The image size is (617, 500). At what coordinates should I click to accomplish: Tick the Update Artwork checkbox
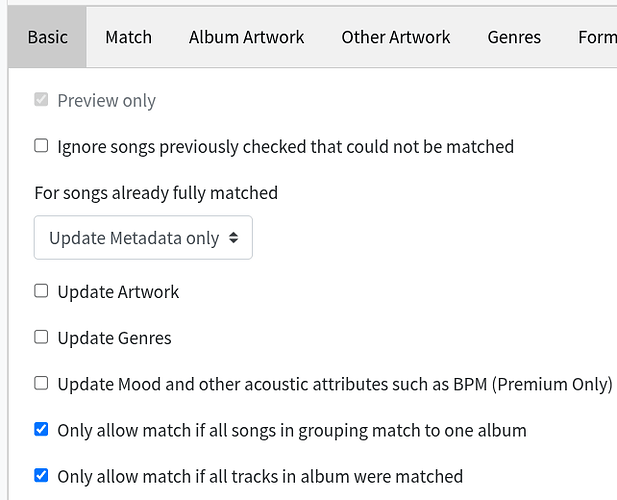[41, 291]
